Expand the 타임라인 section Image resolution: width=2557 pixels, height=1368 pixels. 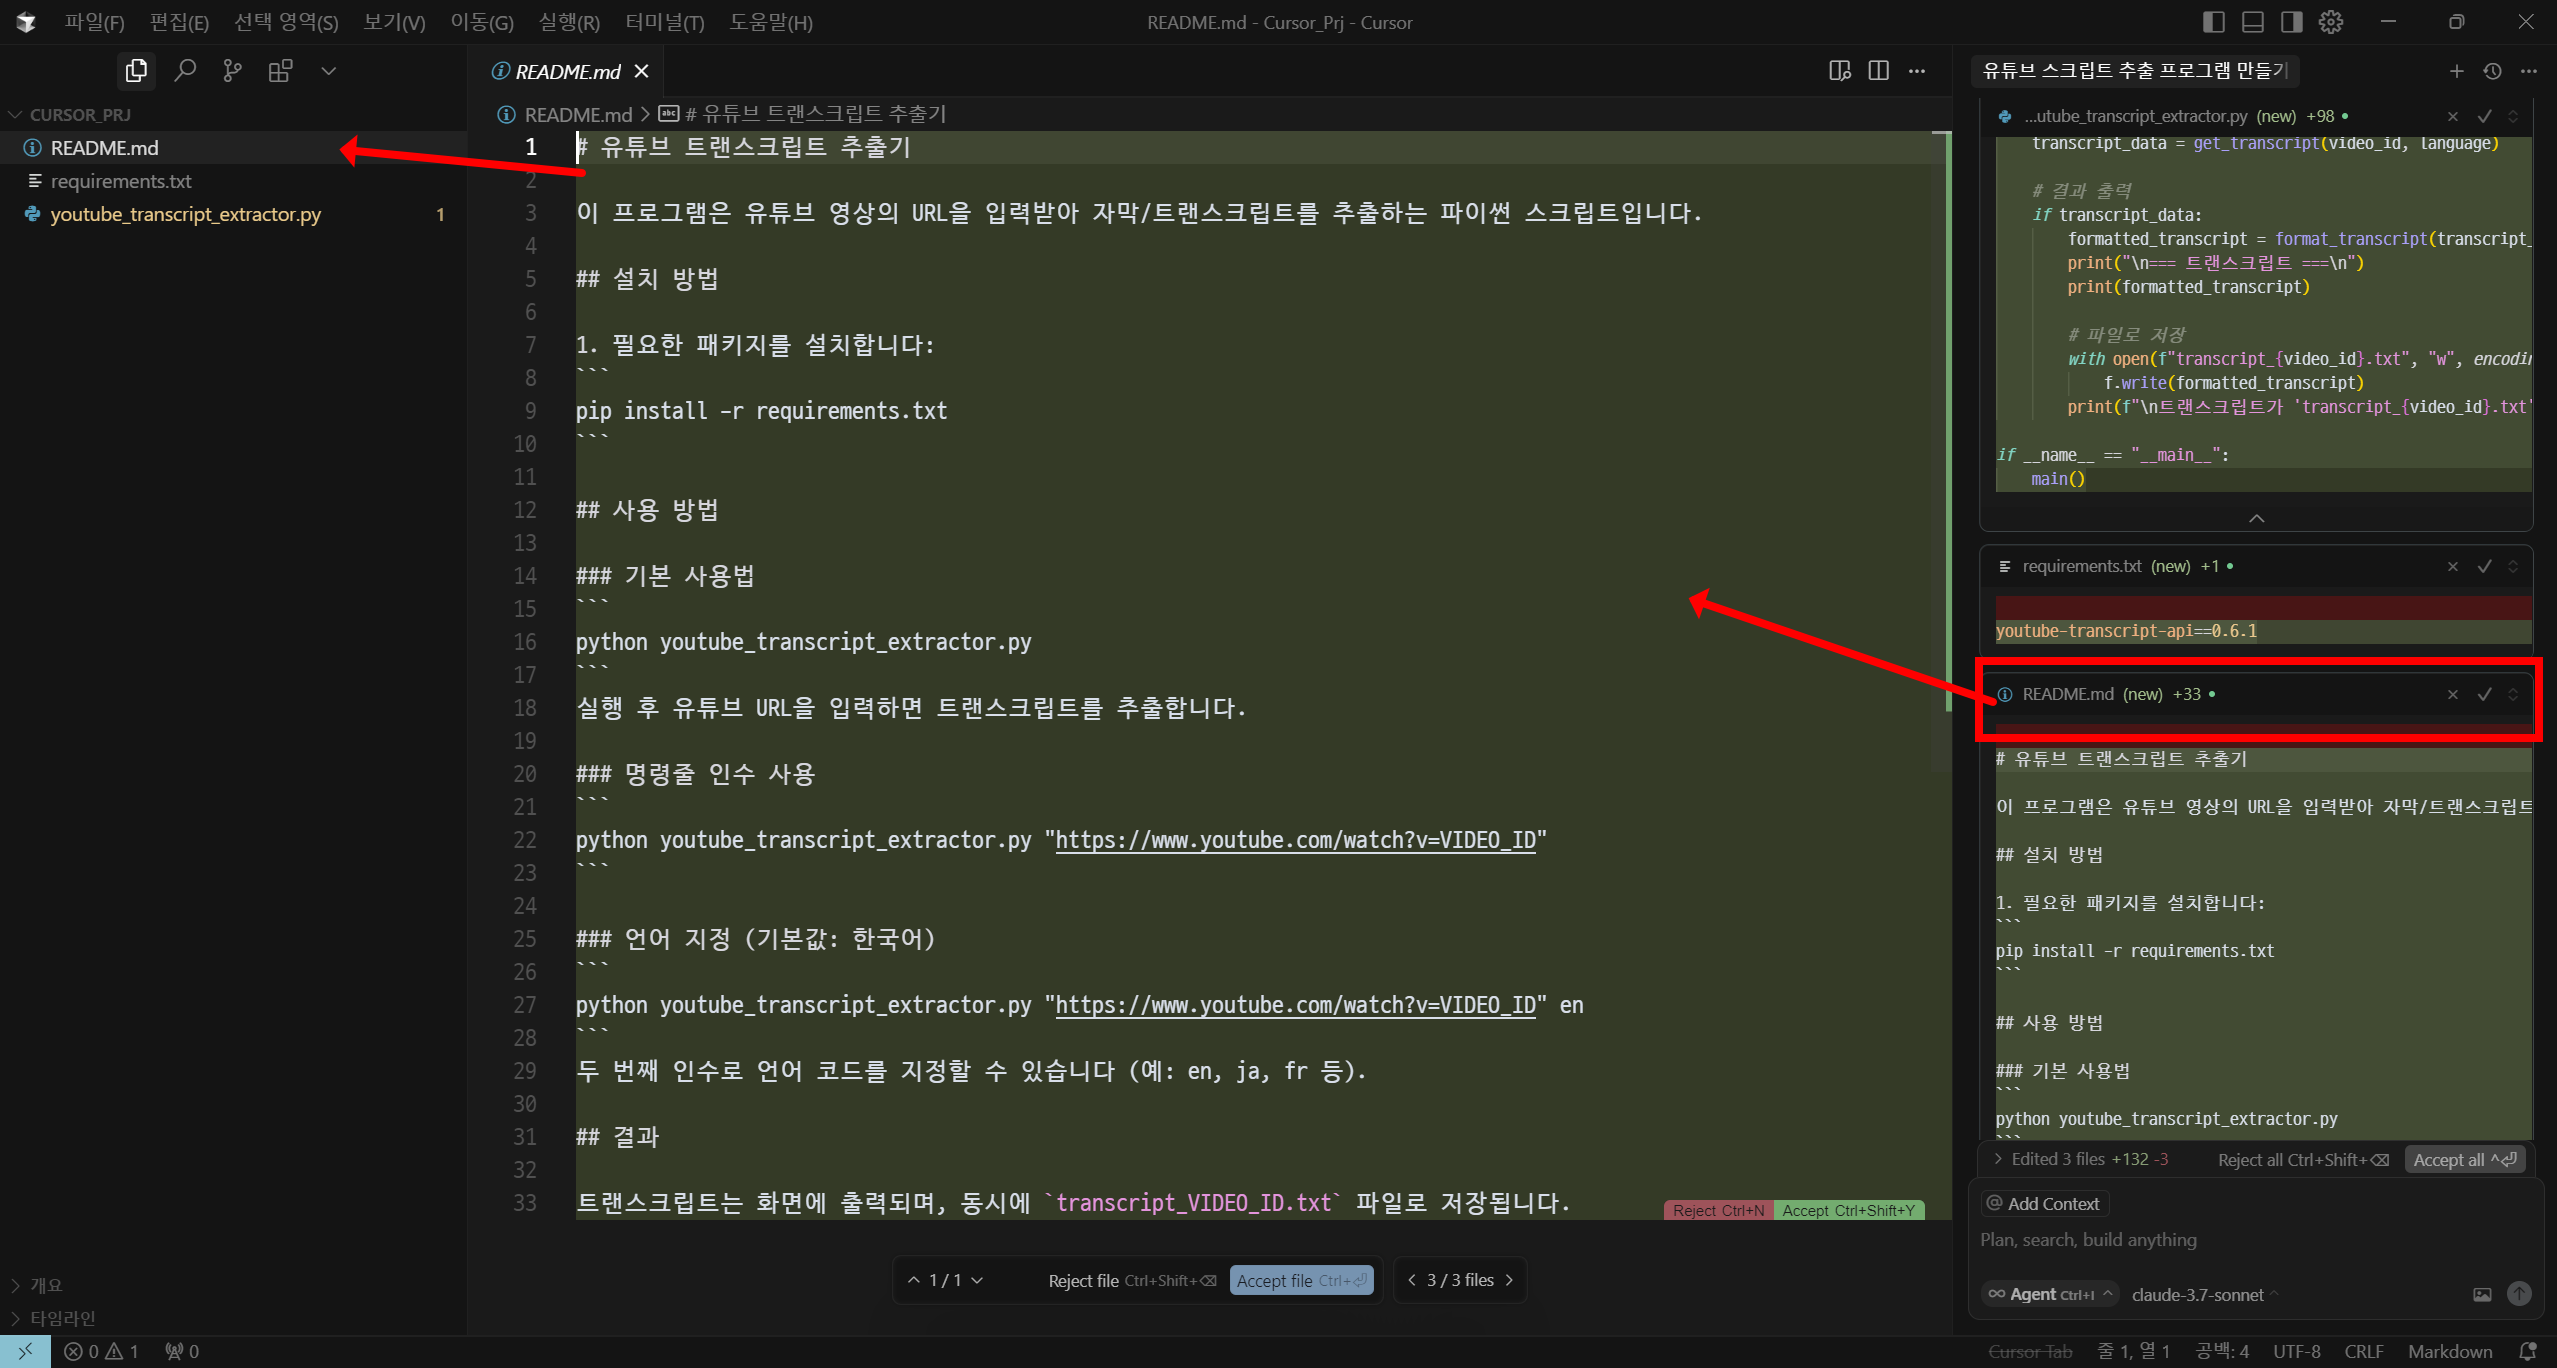pyautogui.click(x=62, y=1318)
